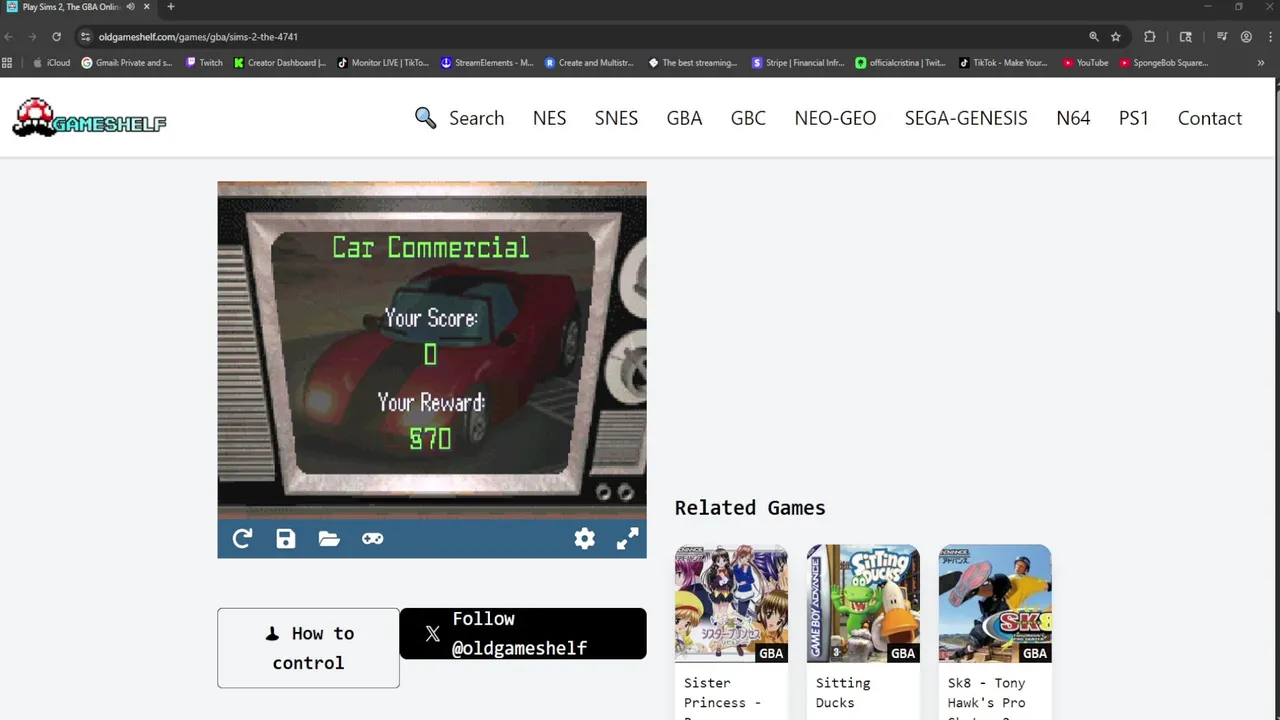1280x720 pixels.
Task: Open the browser profile avatar icon
Action: click(1246, 37)
